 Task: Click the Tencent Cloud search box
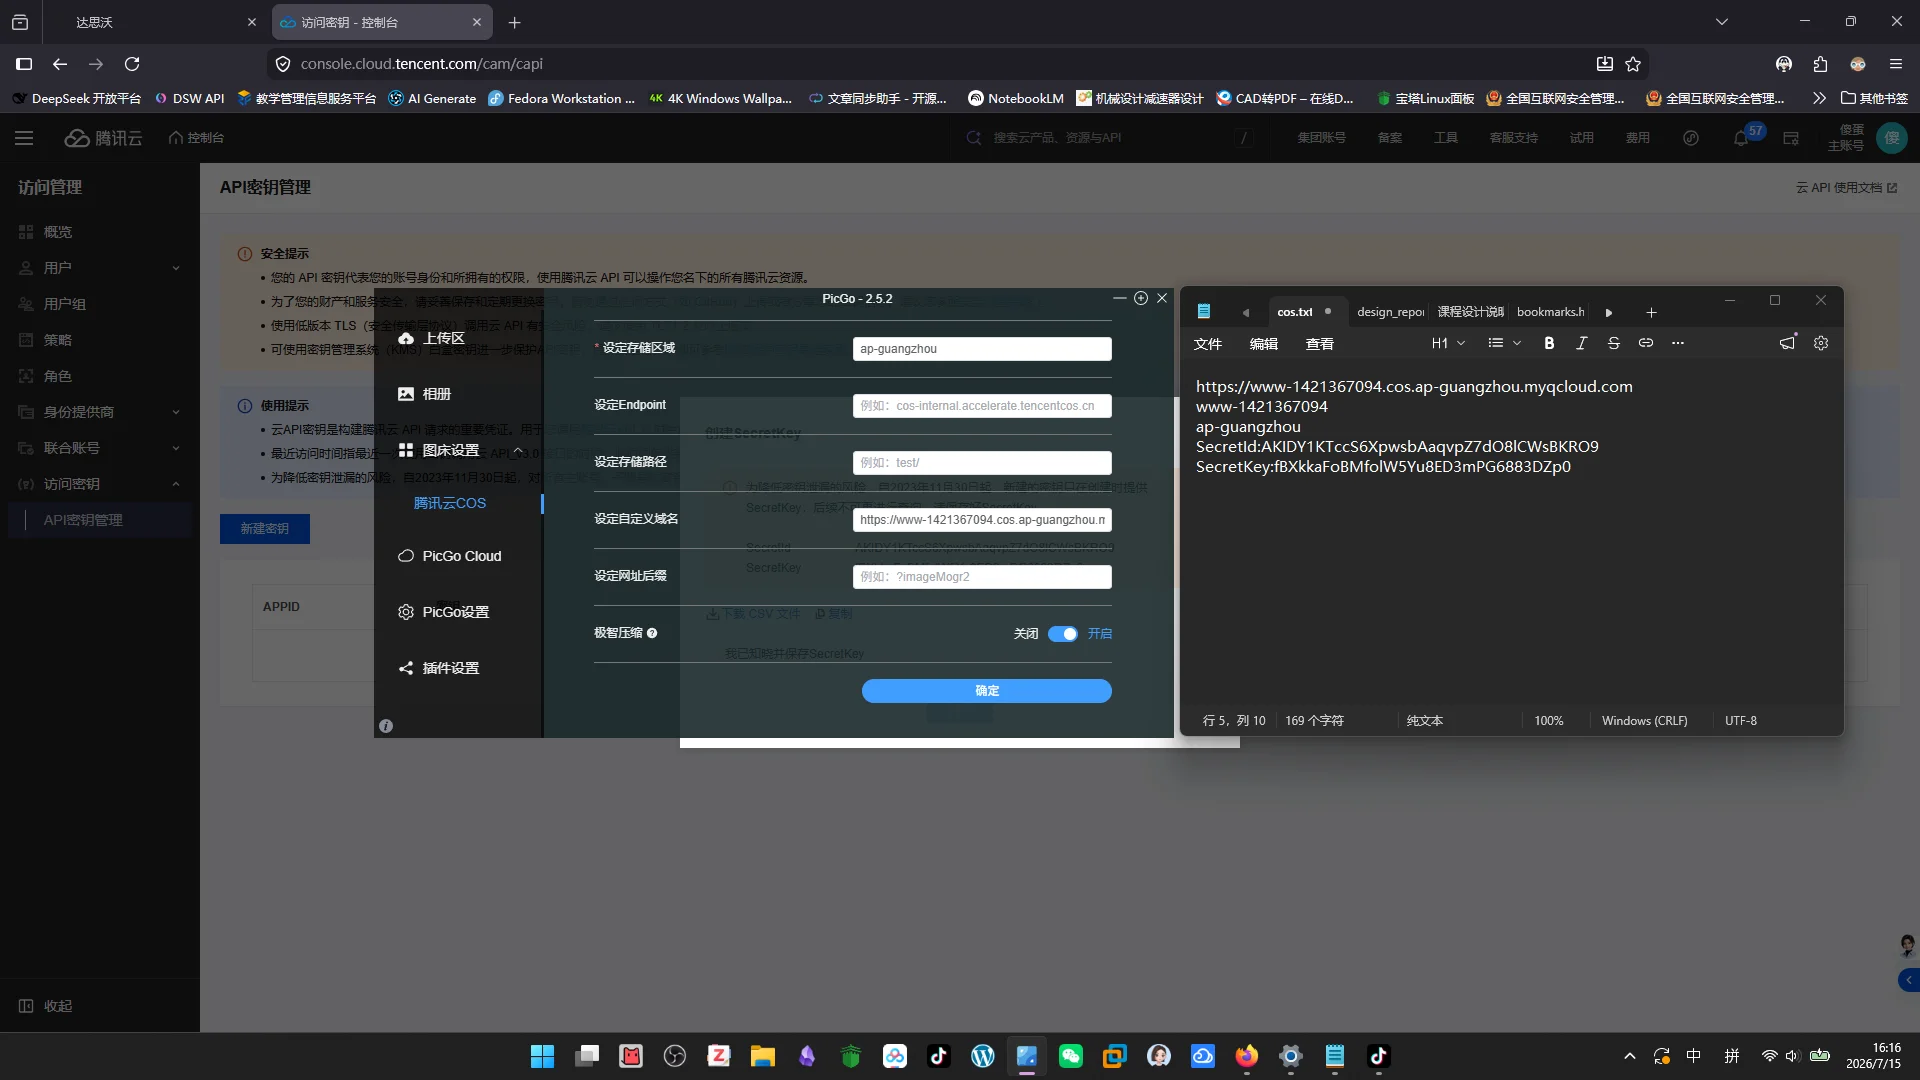(x=1110, y=138)
